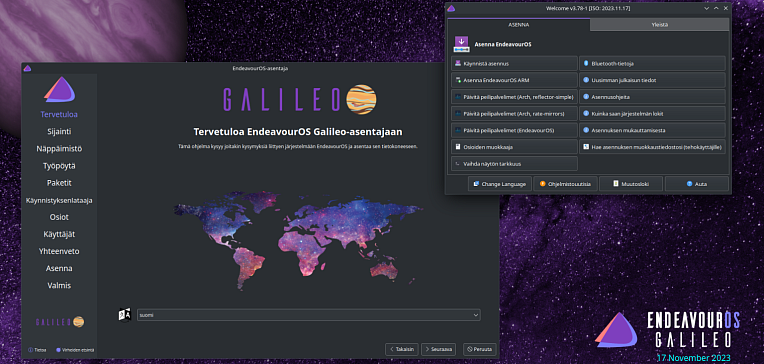Click the language translation icon beside suomi
Viewport: 764px width, 364px height.
point(125,315)
